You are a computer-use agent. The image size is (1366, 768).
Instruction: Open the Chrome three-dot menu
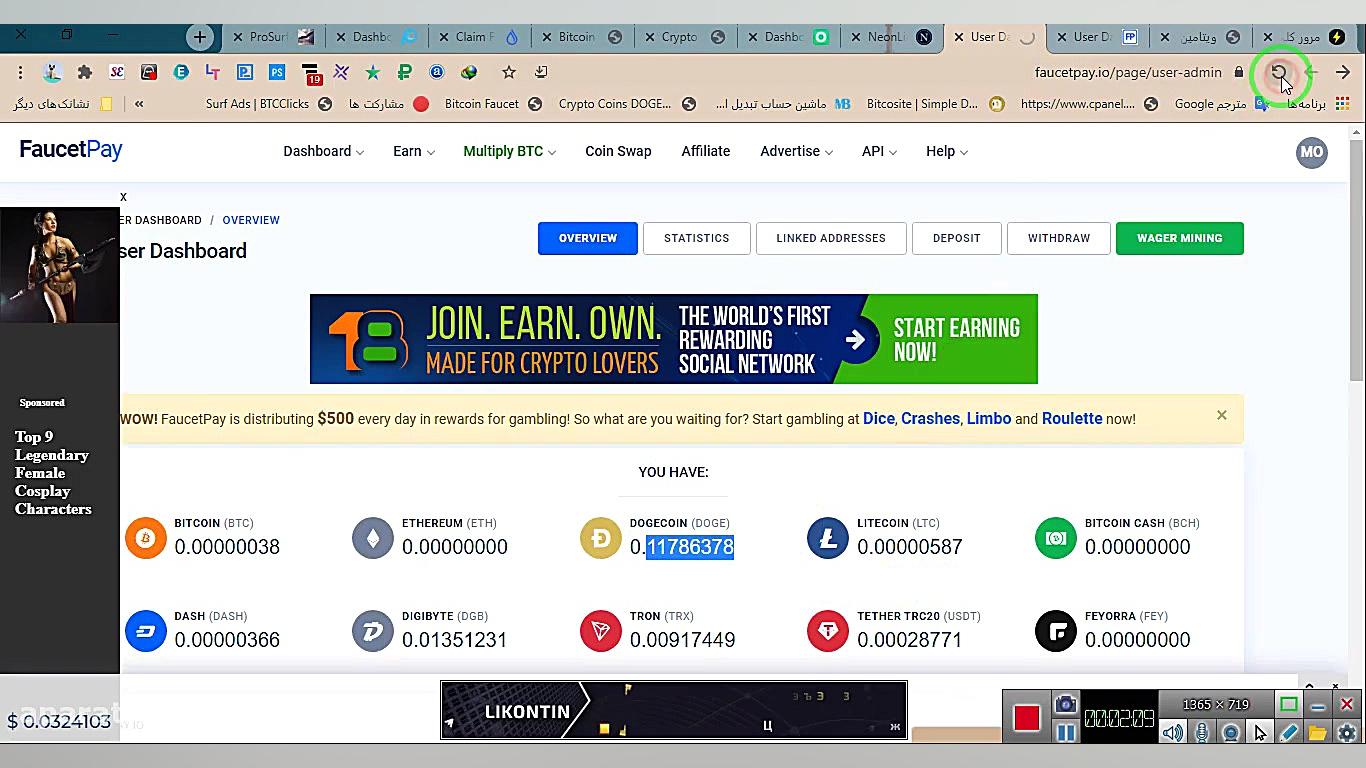tap(20, 72)
